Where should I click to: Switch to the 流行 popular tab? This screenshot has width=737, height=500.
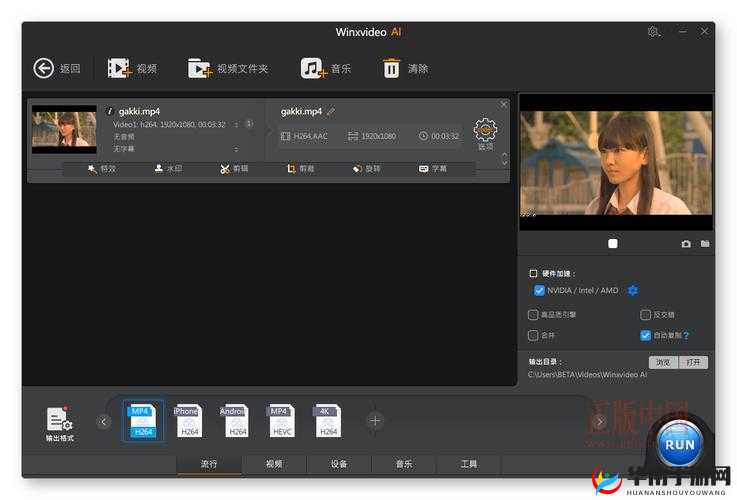point(209,464)
